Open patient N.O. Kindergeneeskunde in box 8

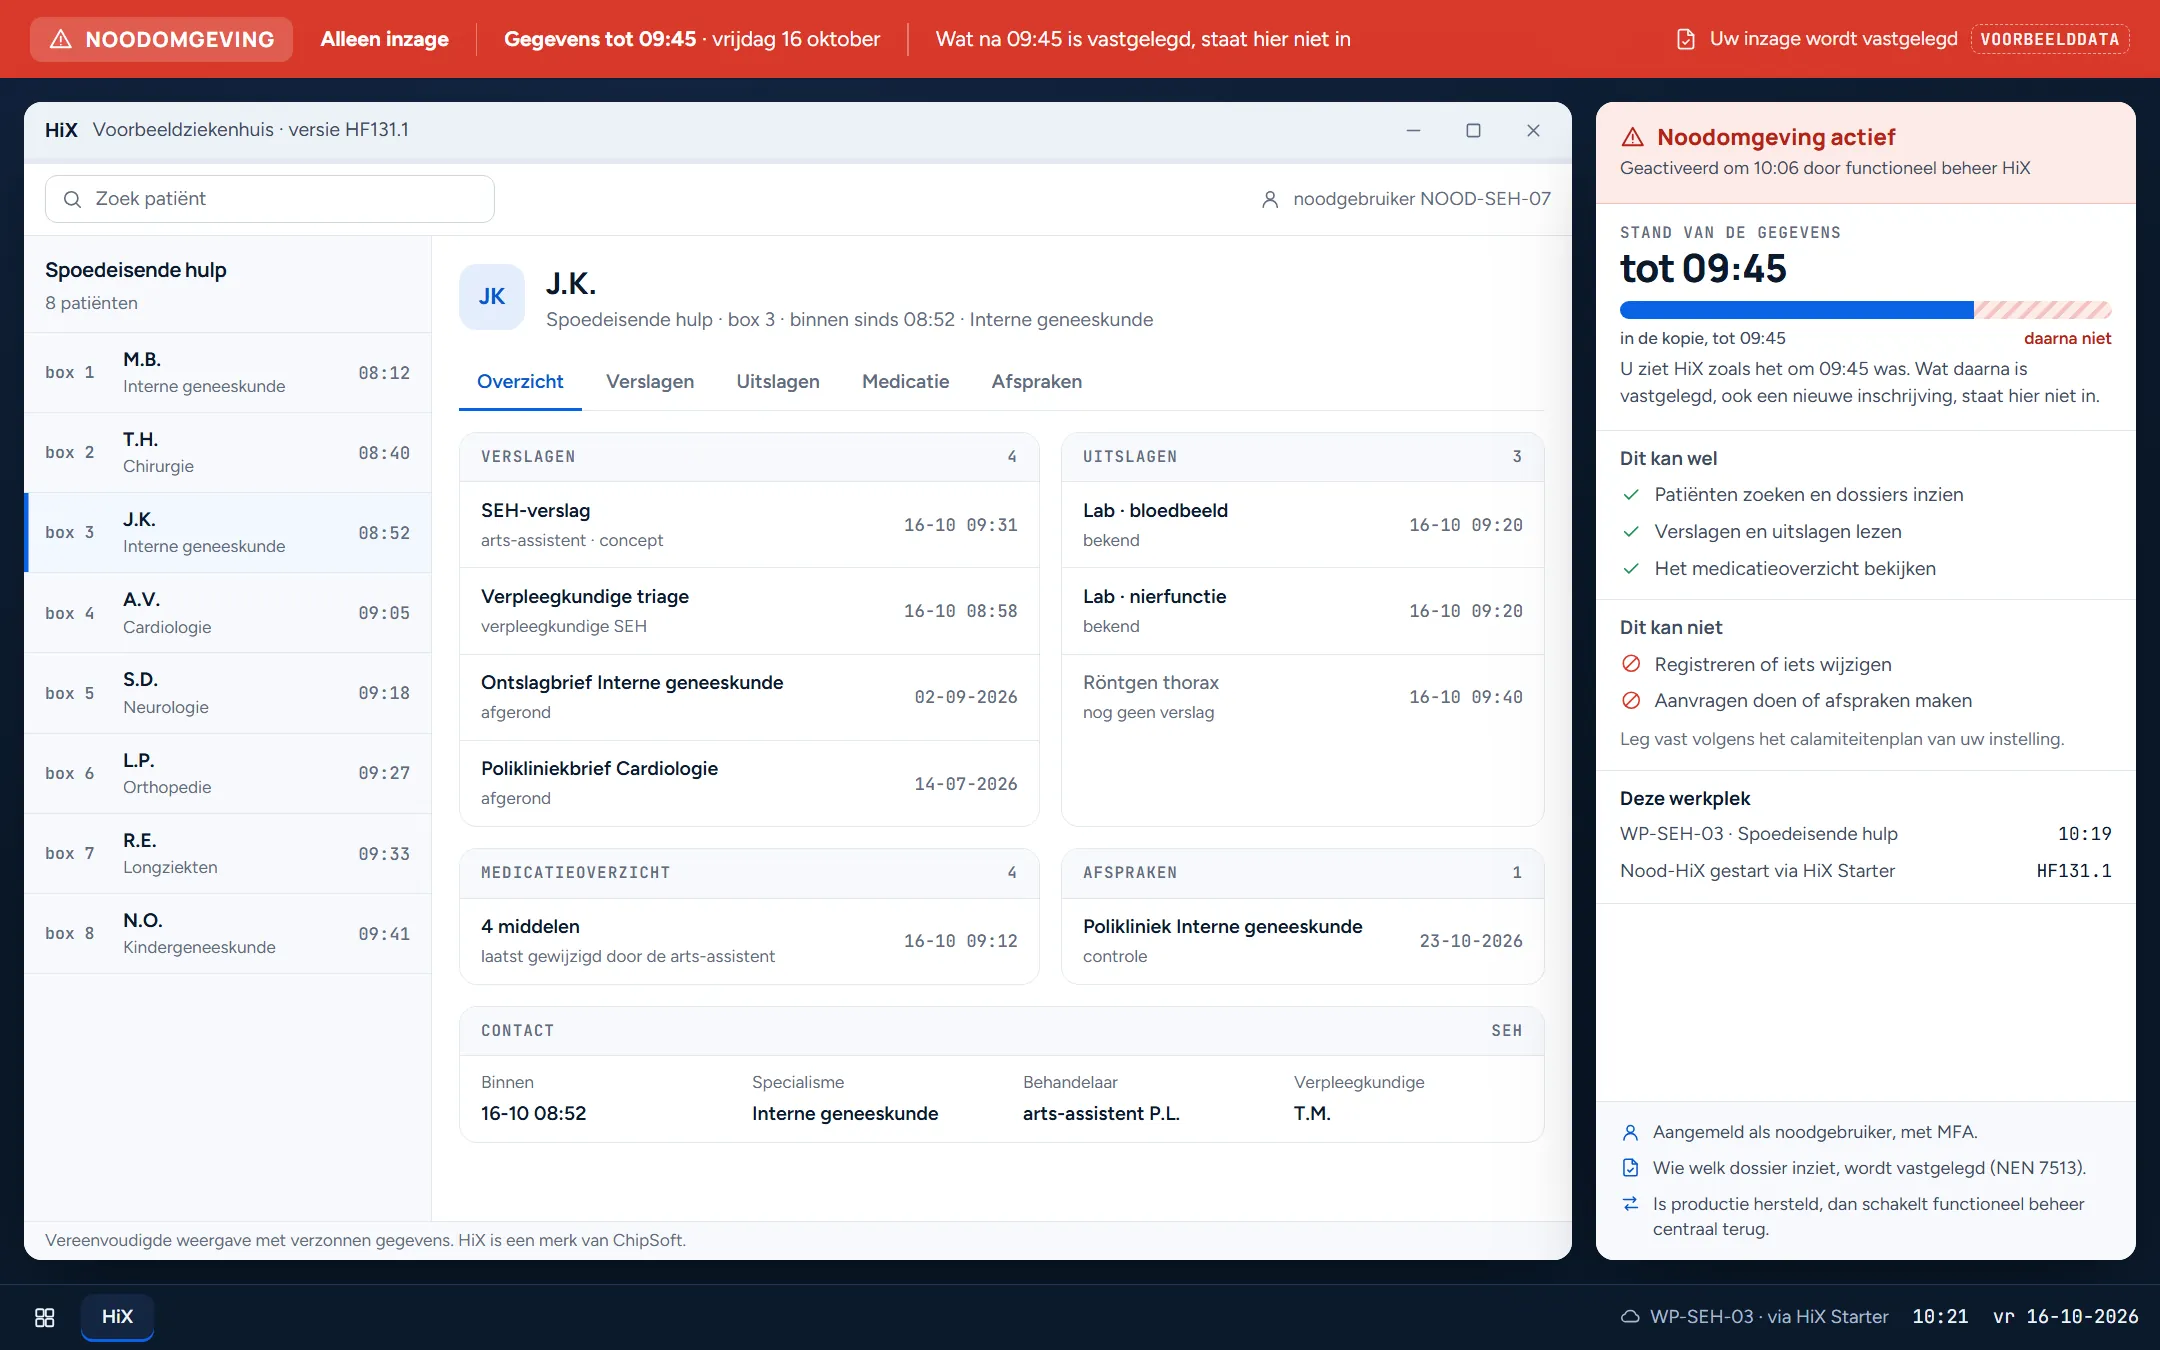228,933
